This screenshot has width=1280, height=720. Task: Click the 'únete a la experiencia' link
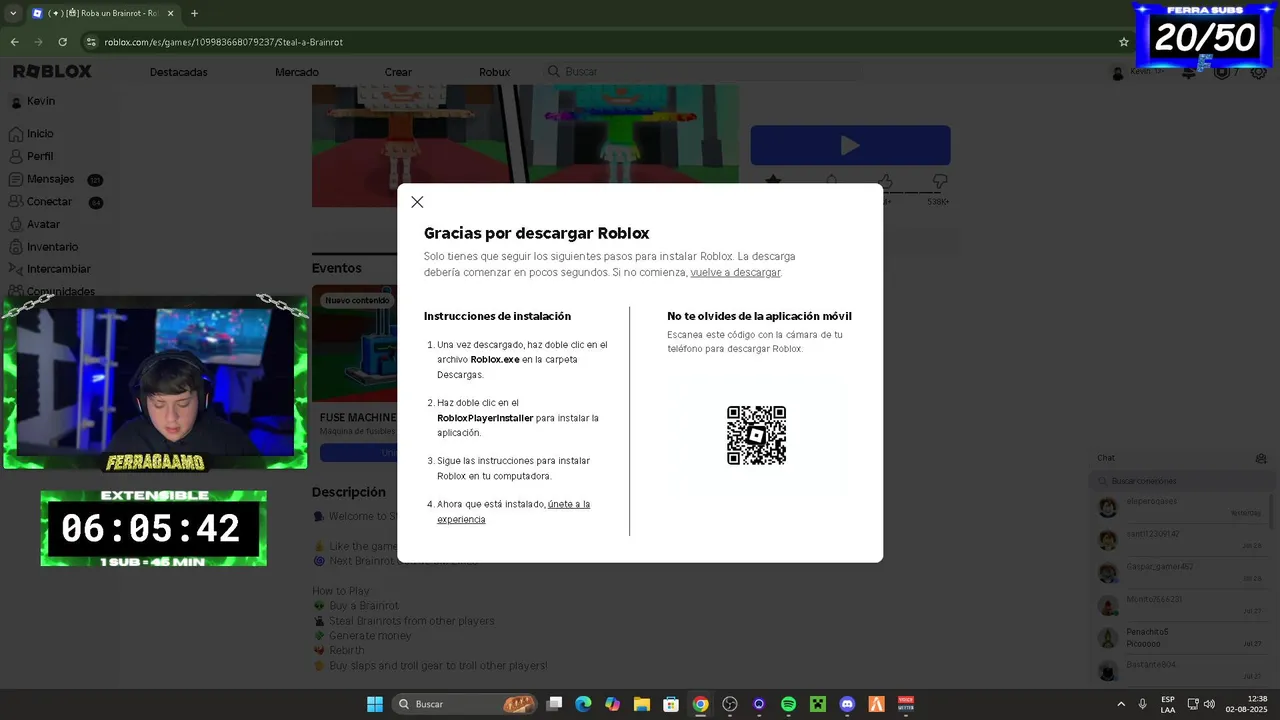pyautogui.click(x=513, y=512)
